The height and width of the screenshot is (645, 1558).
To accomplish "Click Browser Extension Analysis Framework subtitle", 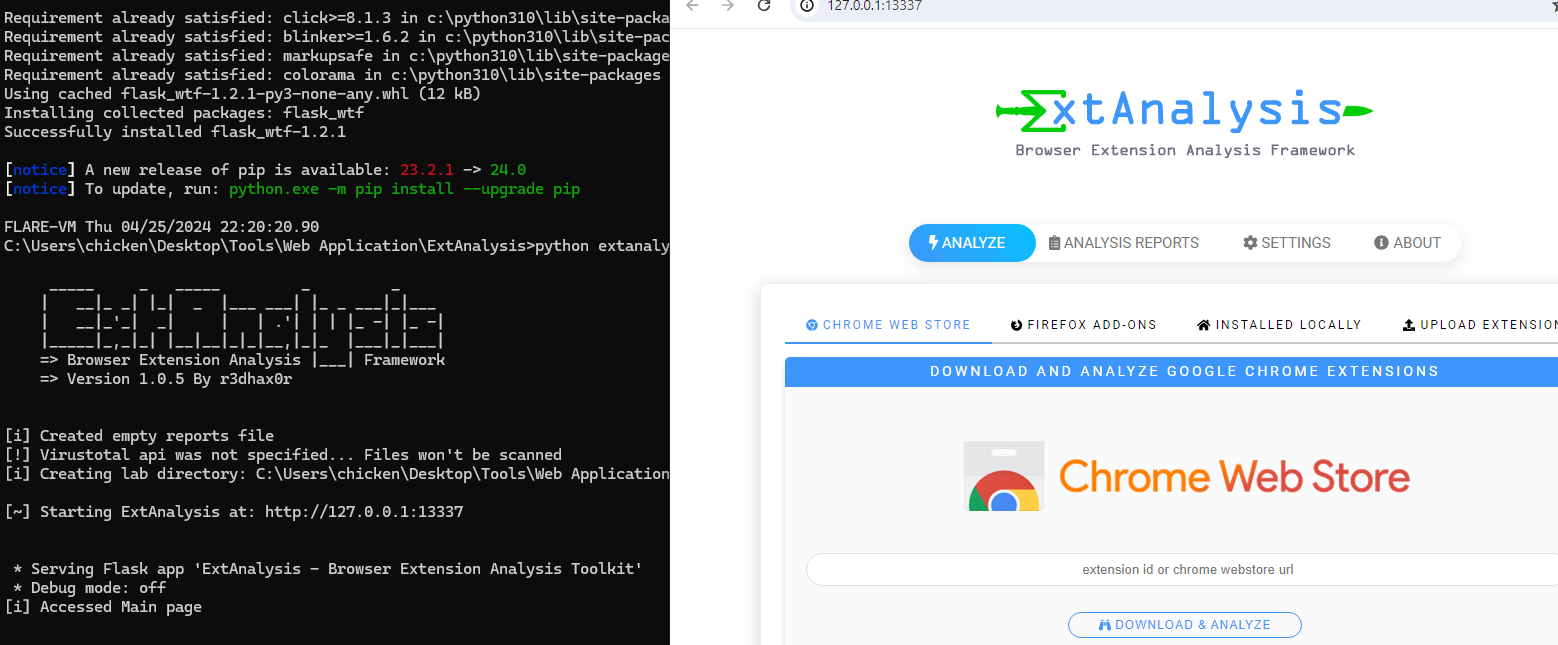I will coord(1185,151).
